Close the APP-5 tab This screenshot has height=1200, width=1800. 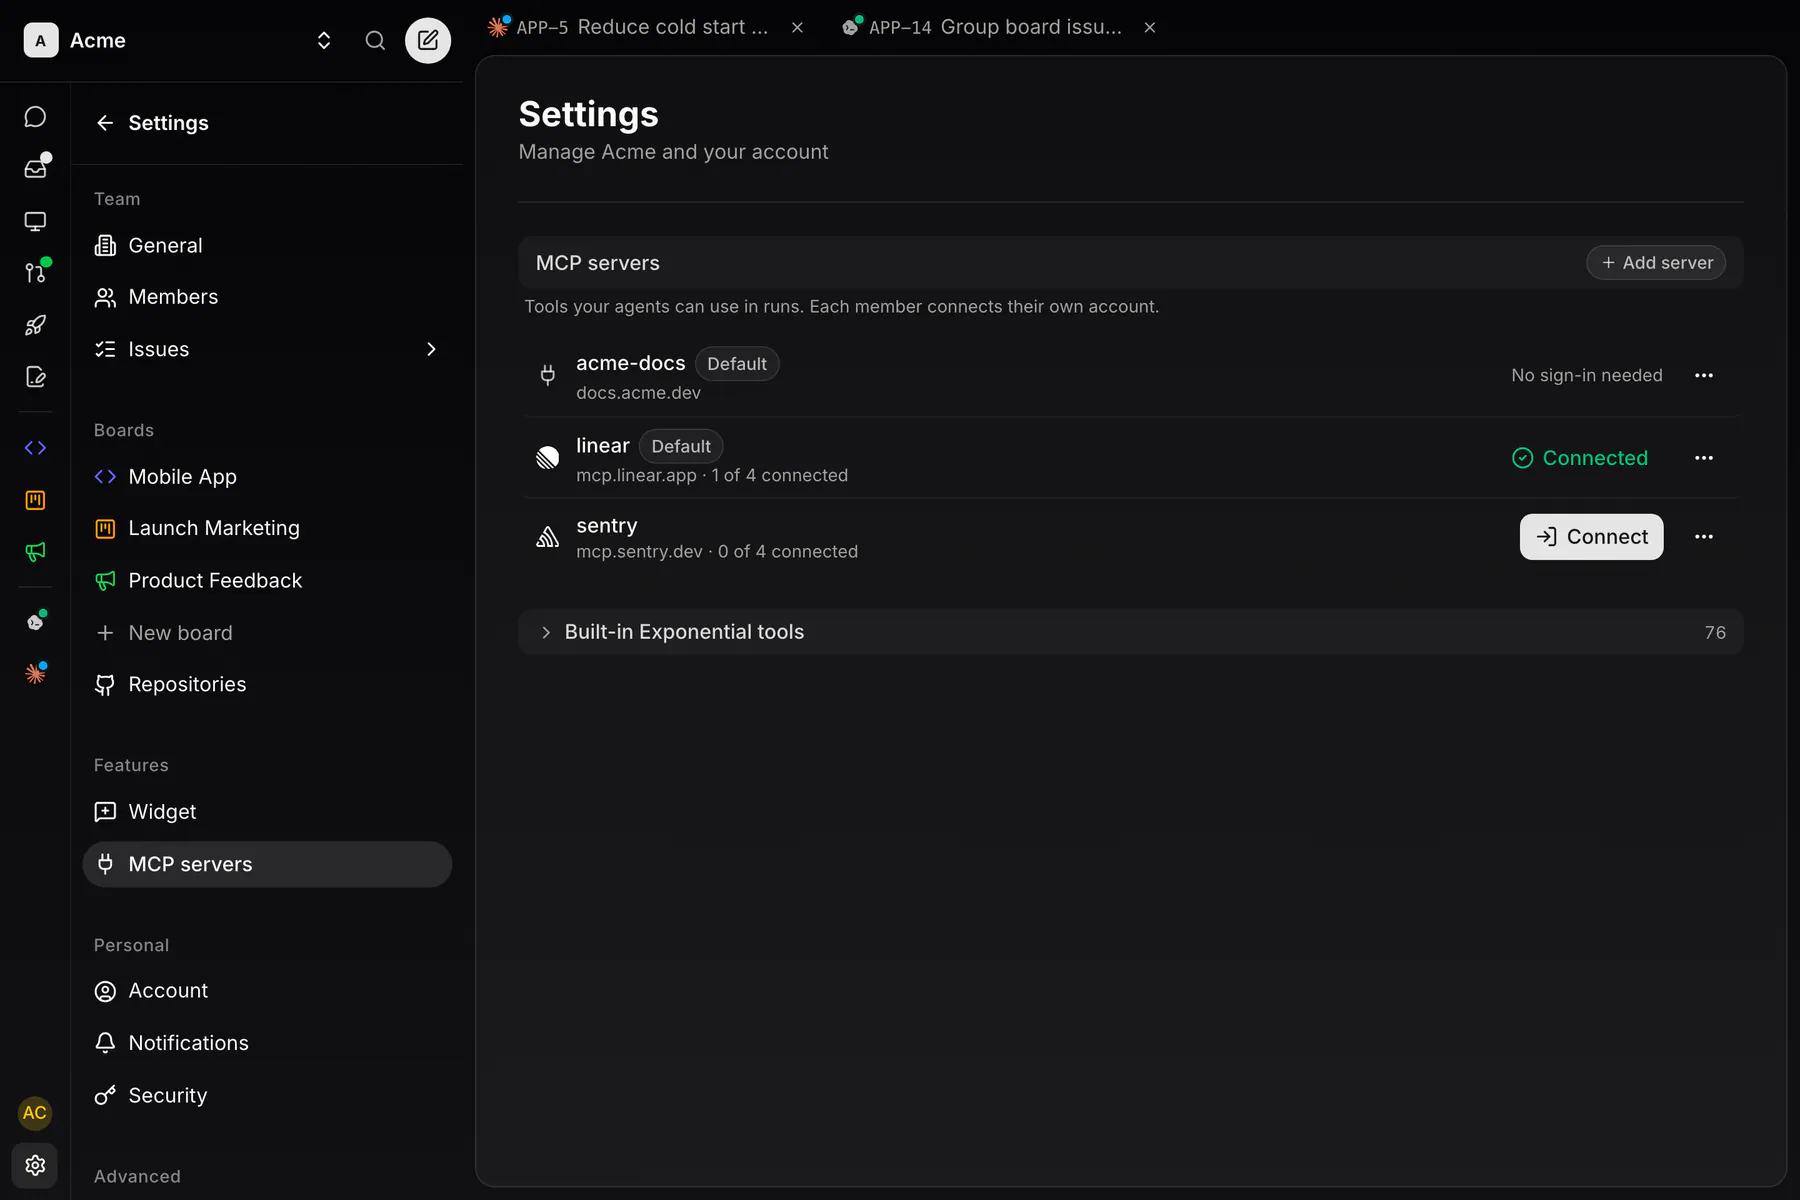[797, 28]
